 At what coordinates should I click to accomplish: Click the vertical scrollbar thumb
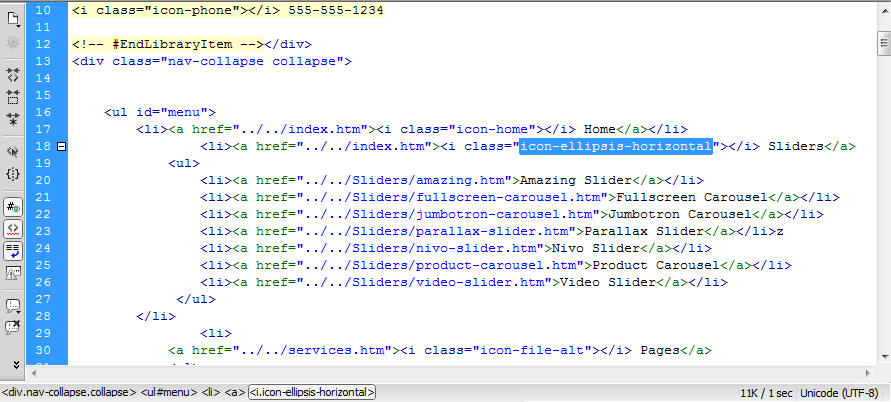tap(884, 43)
